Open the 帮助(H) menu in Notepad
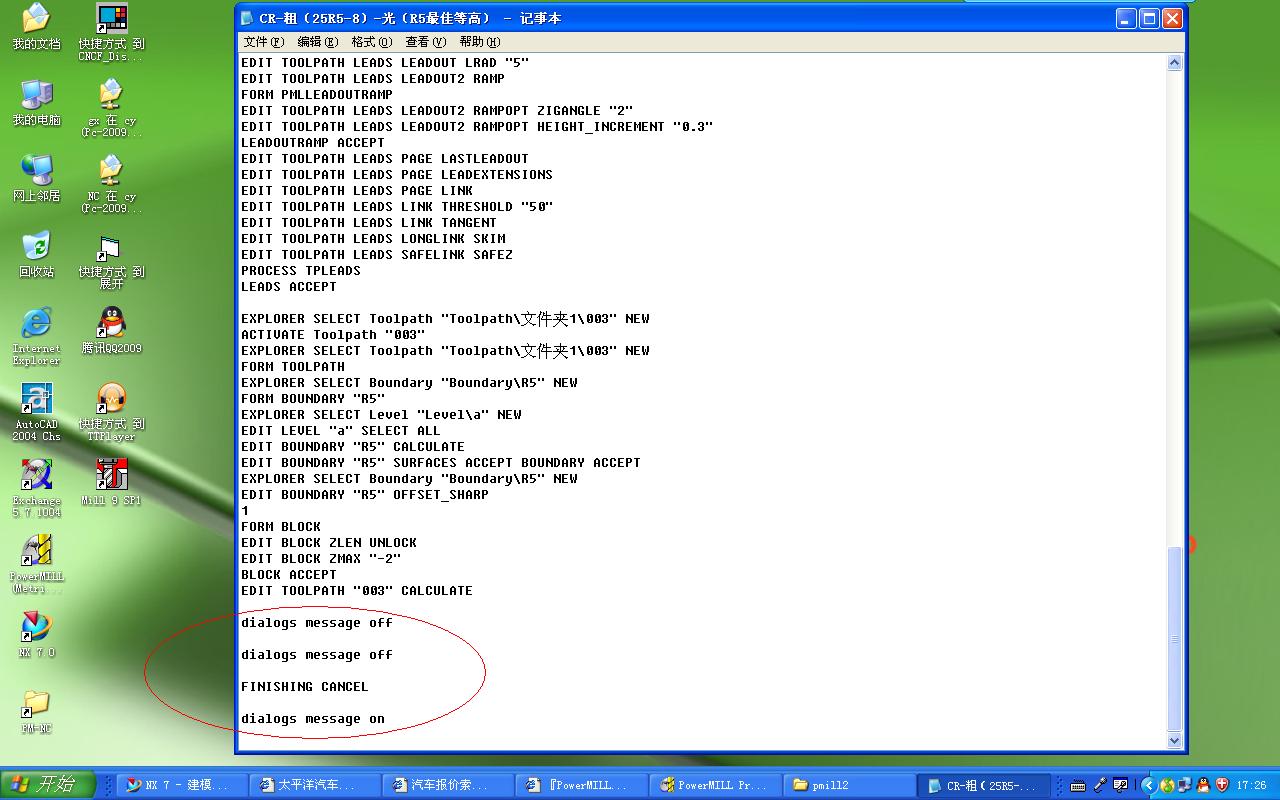This screenshot has width=1280, height=800. click(480, 42)
